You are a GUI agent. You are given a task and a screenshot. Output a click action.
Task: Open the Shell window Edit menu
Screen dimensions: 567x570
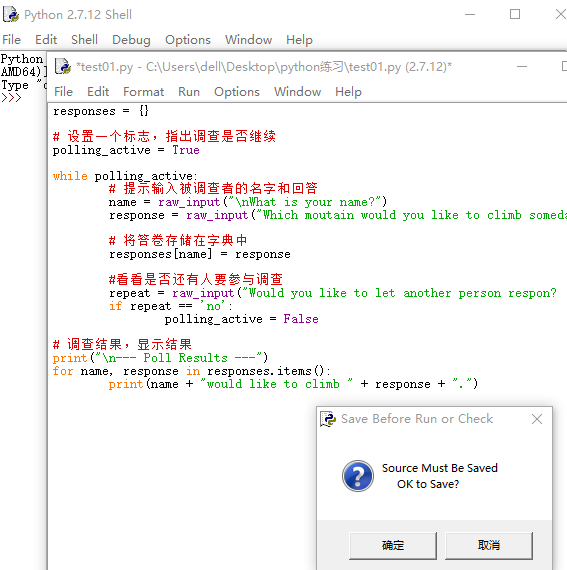[46, 40]
